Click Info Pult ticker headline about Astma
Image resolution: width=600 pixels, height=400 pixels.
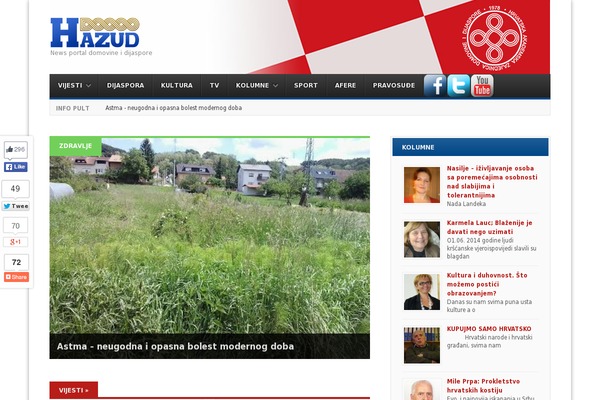click(x=173, y=108)
